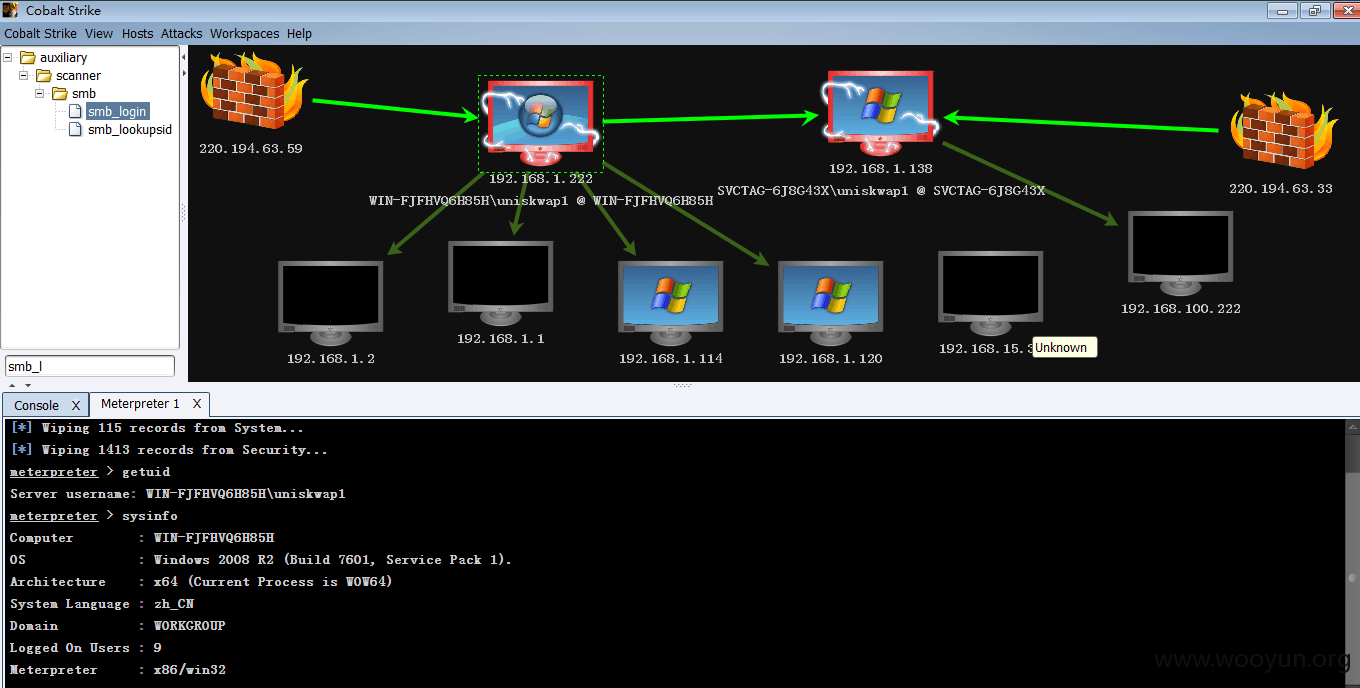The height and width of the screenshot is (688, 1360).
Task: Click the scanner folder icon
Action: 44,76
